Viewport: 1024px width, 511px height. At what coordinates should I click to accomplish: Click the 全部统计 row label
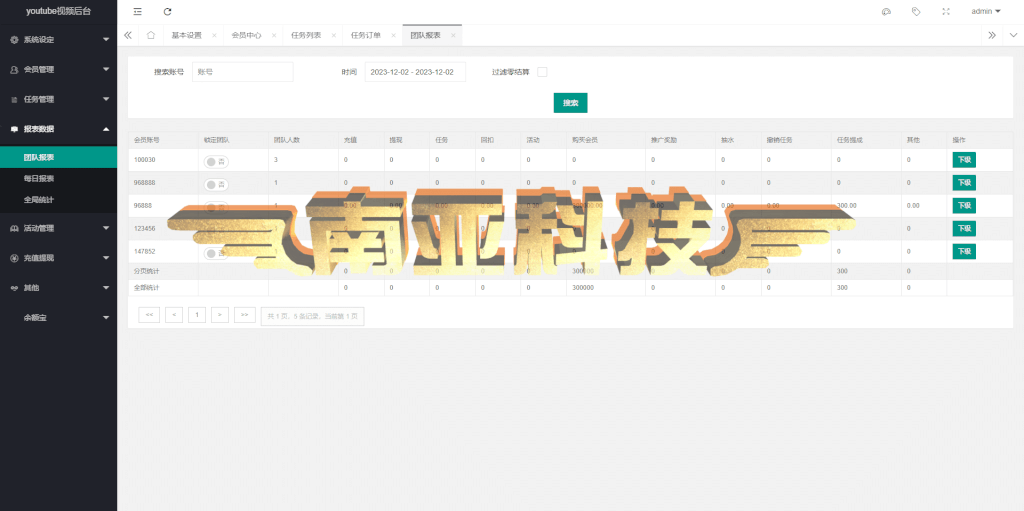pos(147,288)
